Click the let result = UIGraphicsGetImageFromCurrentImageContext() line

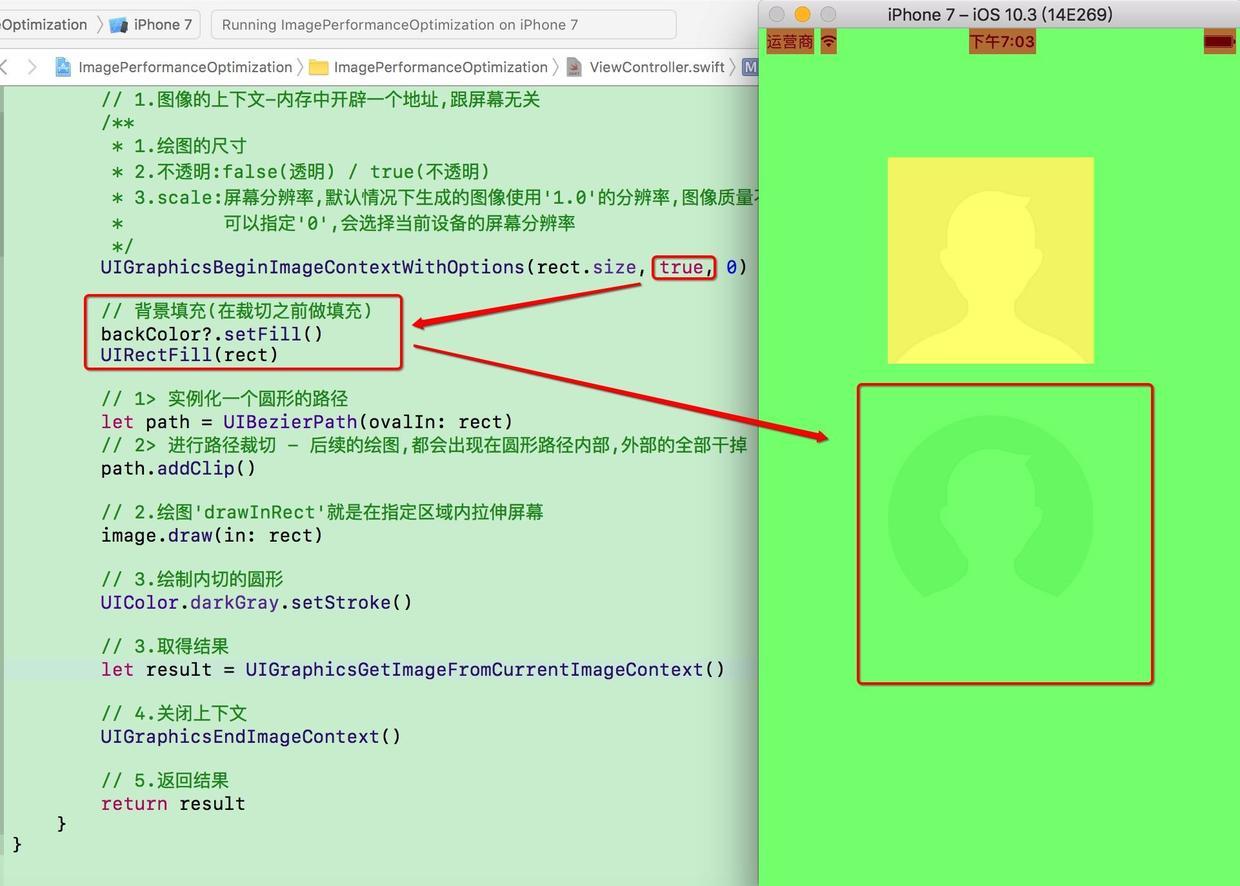coord(412,669)
